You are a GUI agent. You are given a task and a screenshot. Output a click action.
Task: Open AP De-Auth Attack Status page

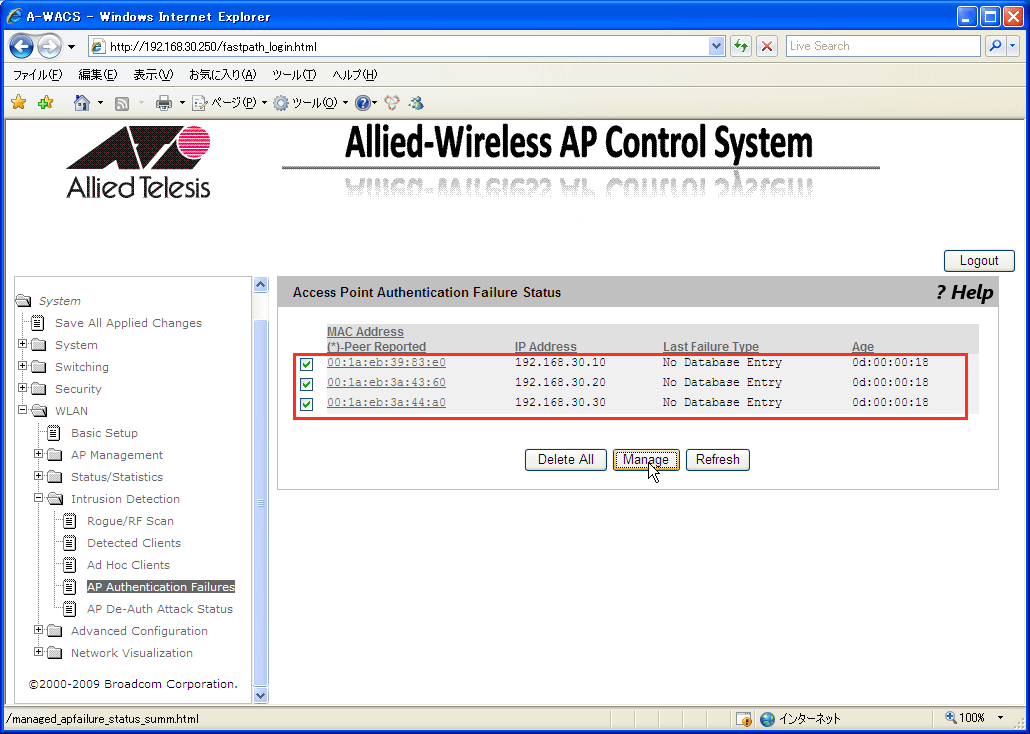point(160,609)
